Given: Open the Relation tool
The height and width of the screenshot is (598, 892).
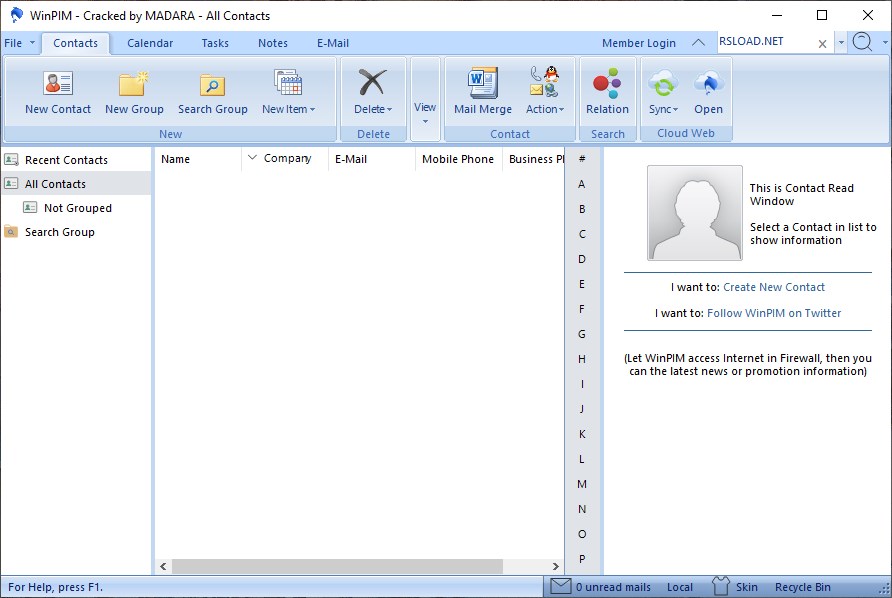Looking at the screenshot, I should pos(607,92).
